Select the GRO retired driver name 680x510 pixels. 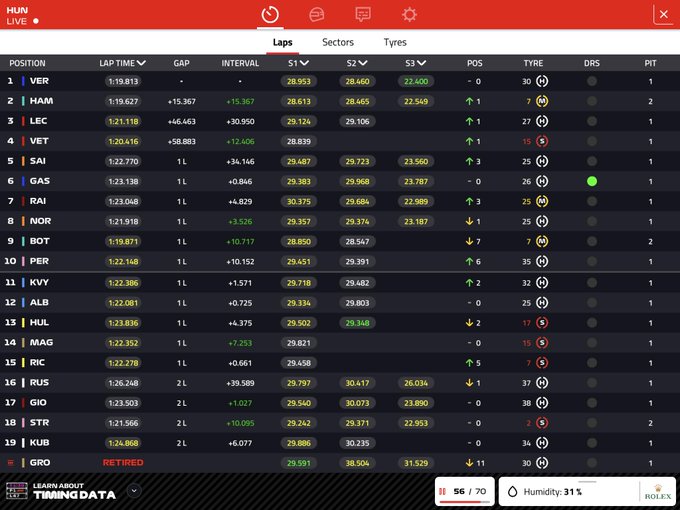40,463
